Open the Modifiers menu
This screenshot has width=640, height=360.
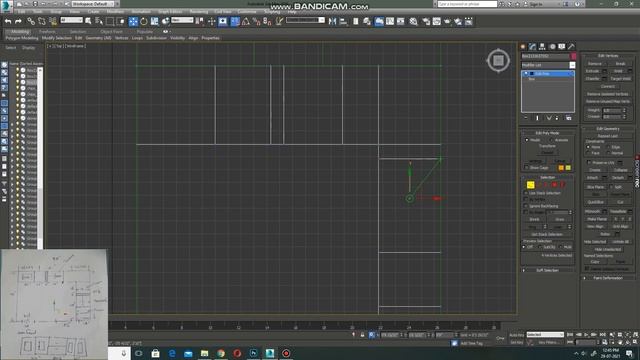click(x=115, y=12)
